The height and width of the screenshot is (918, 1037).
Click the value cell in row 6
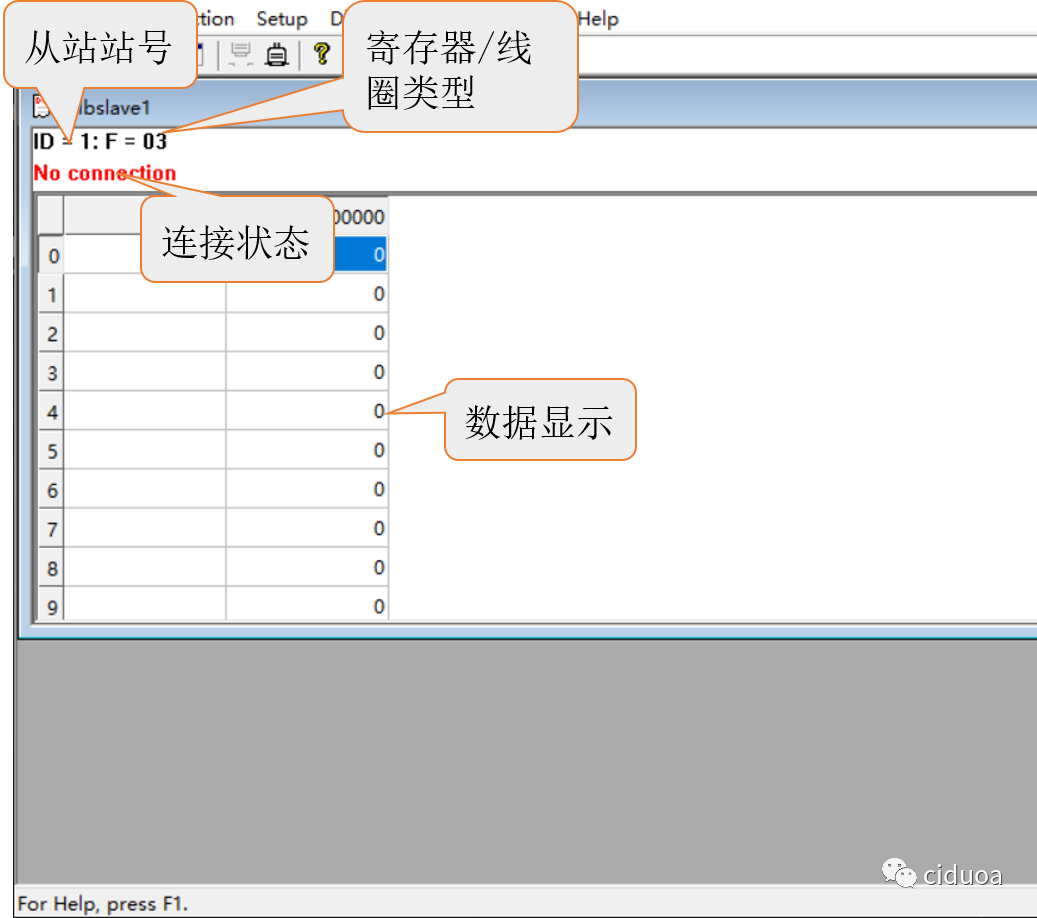pos(307,489)
